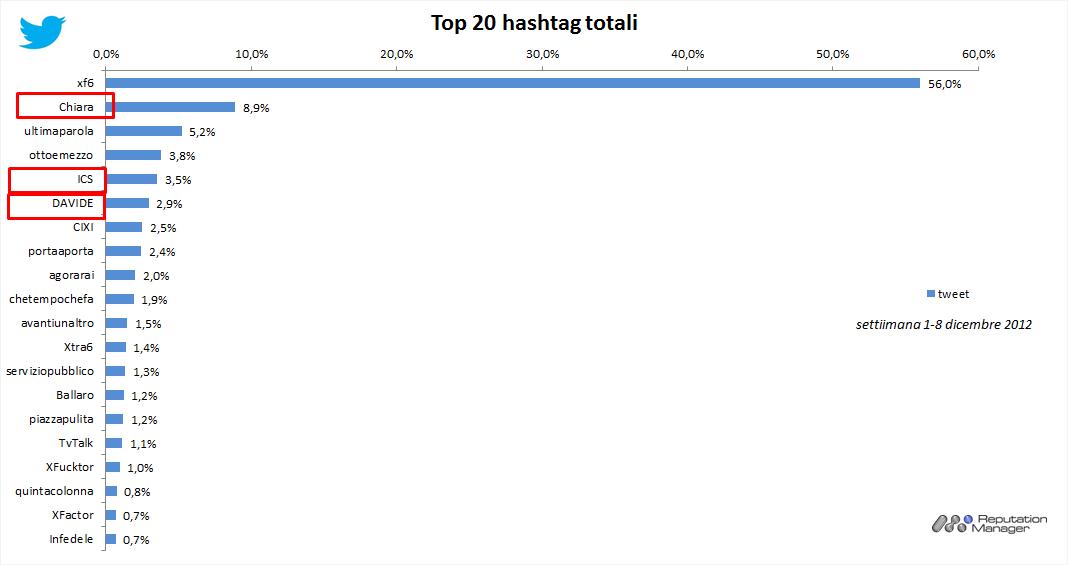
Task: Select the chetempochefa bar
Action: pos(119,299)
